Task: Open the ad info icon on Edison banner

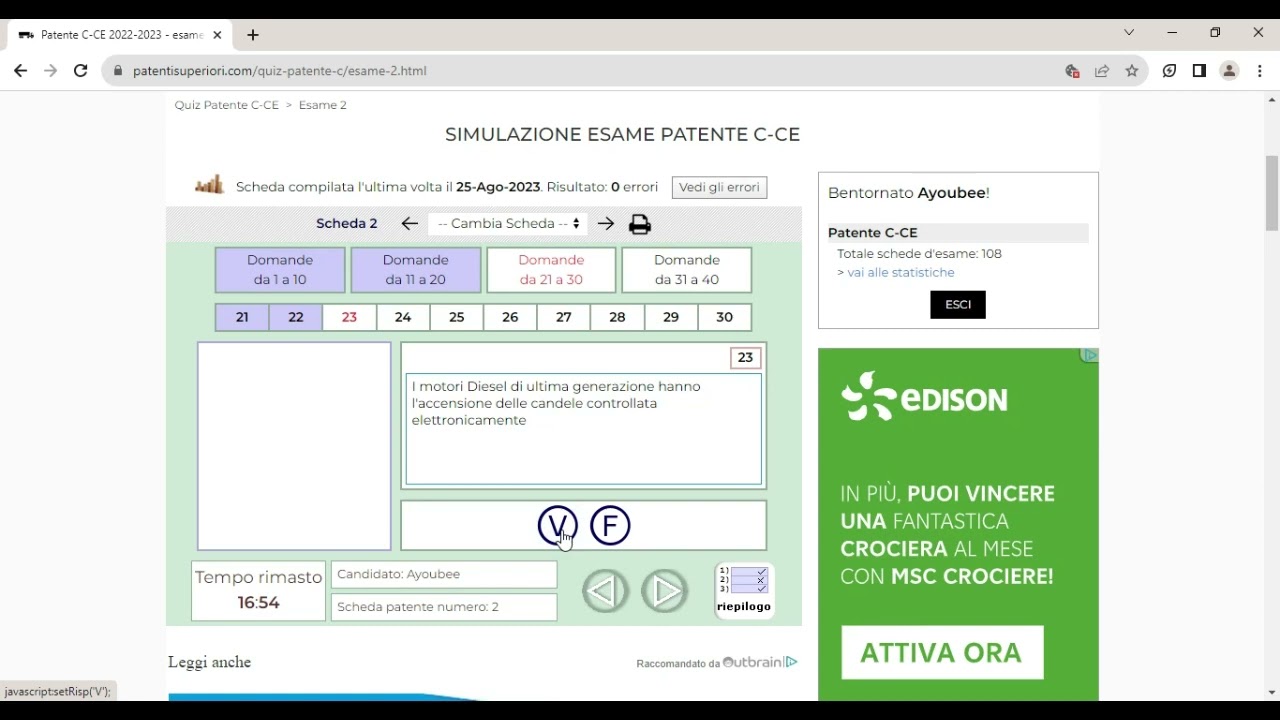Action: 1089,356
